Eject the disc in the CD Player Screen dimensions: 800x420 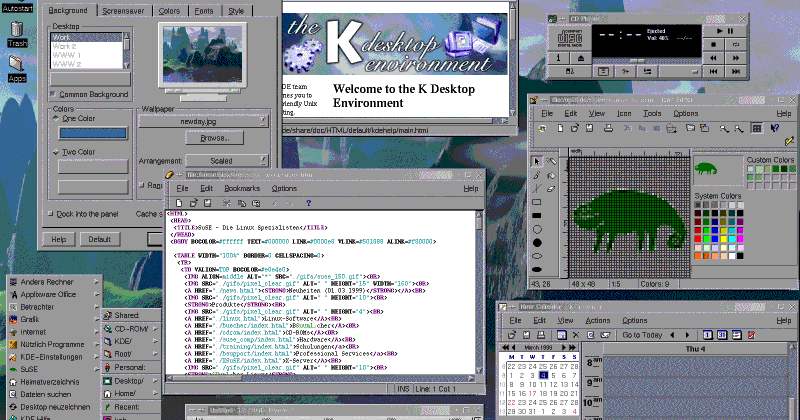[581, 58]
